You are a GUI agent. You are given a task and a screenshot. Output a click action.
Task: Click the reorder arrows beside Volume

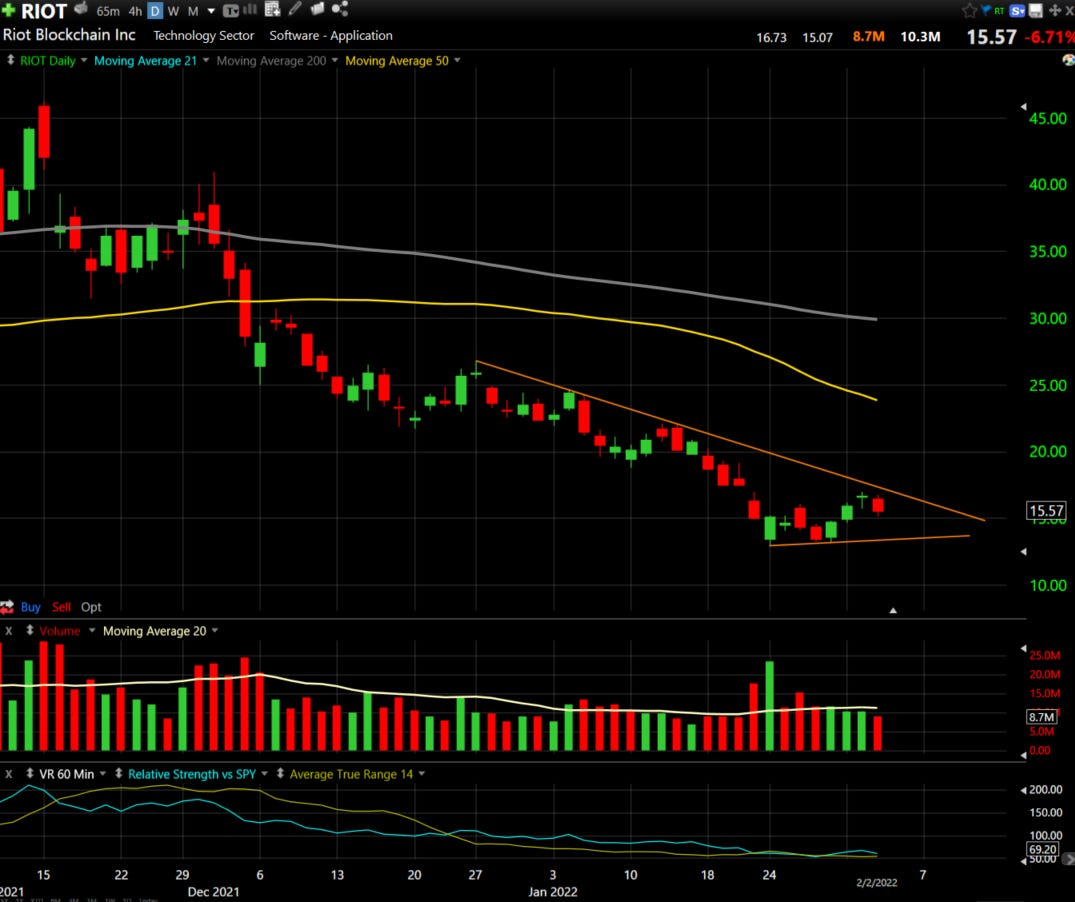[29, 631]
